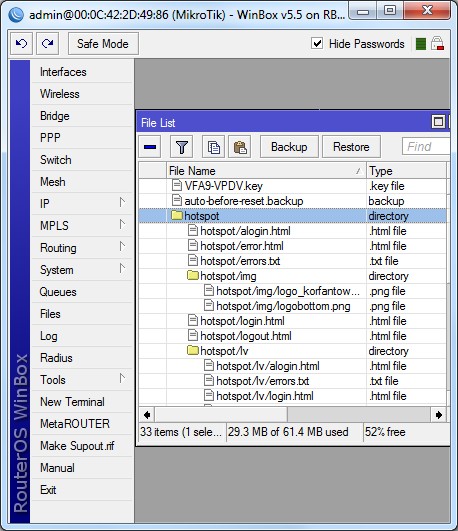Toggle the Hide Passwords checkbox
Image resolution: width=458 pixels, height=531 pixels.
coord(317,43)
